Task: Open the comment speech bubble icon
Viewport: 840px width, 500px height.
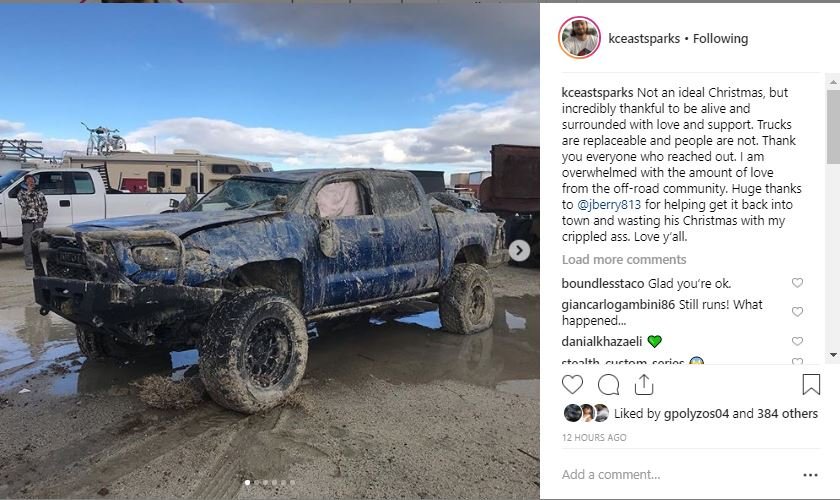Action: tap(609, 385)
